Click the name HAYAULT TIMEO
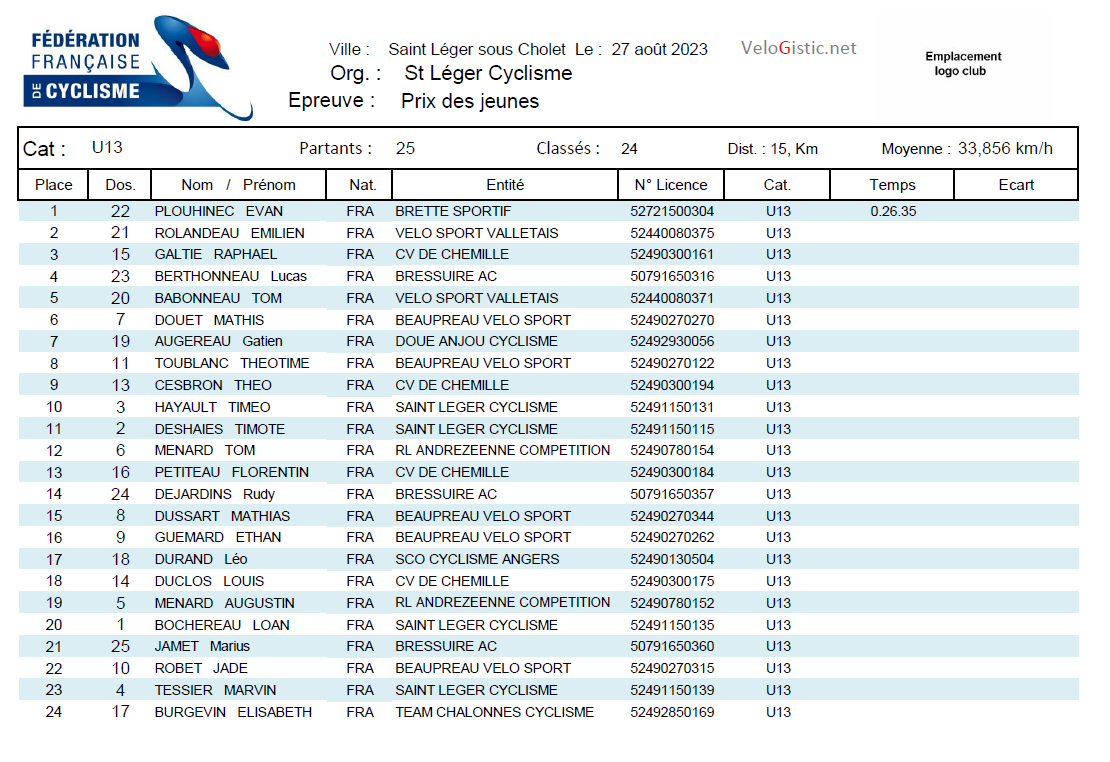 (212, 407)
